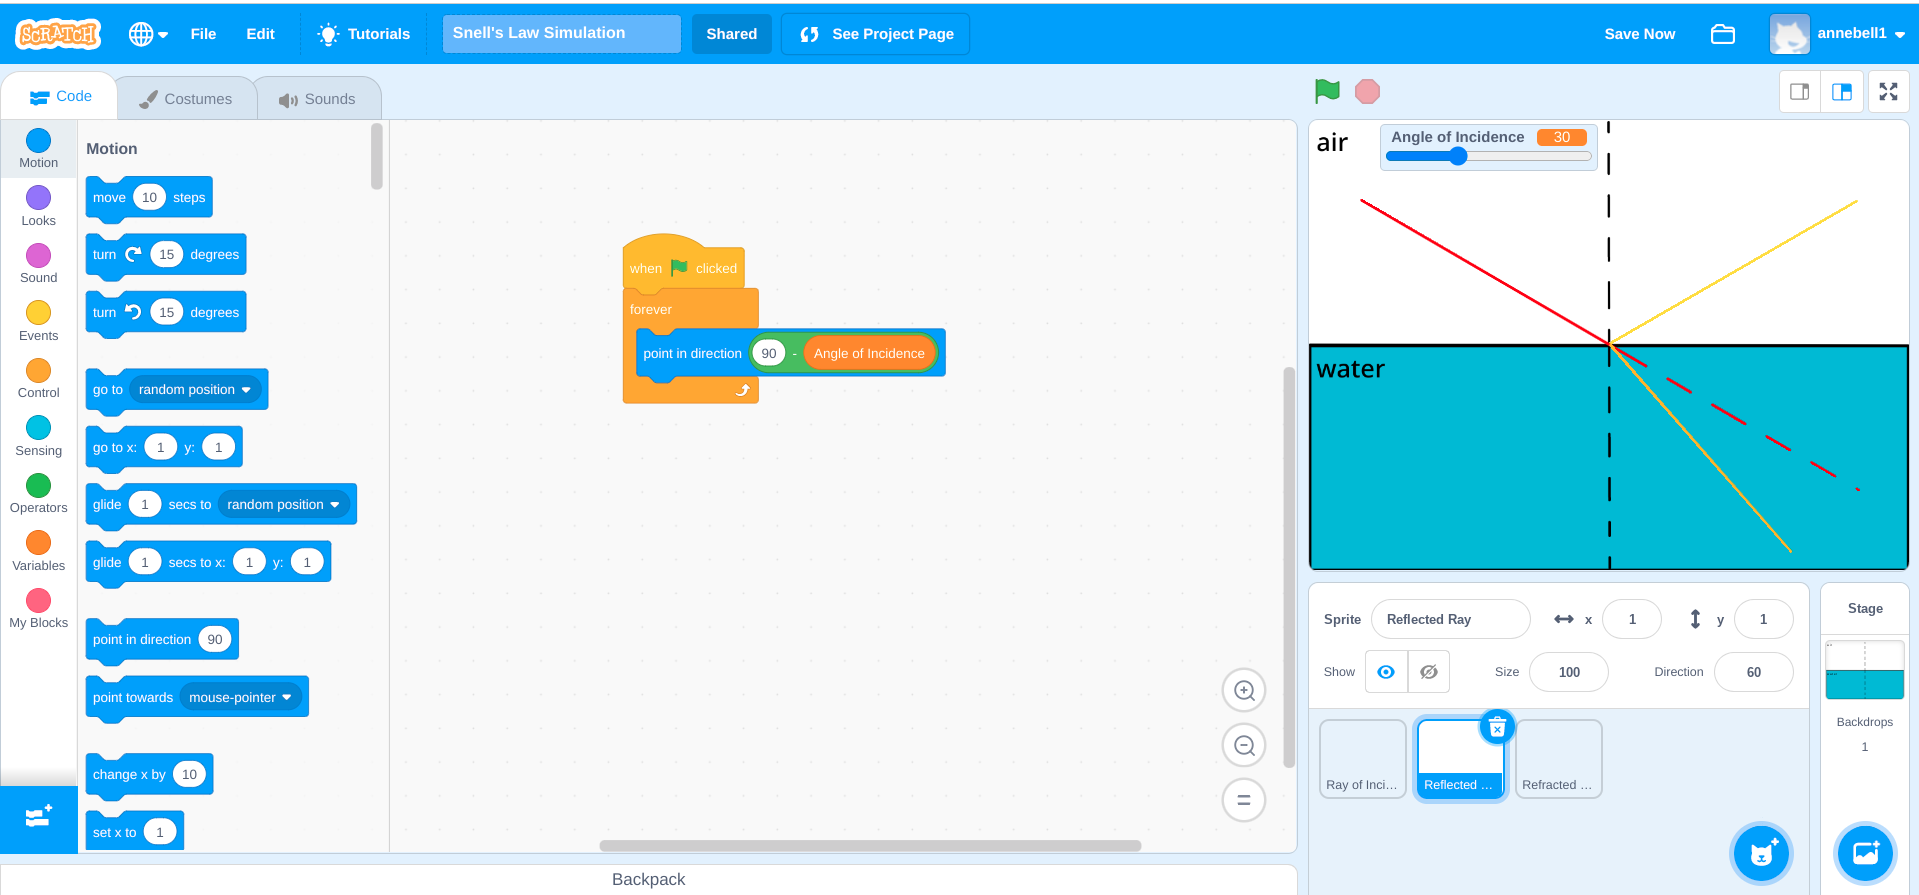Zoom out on the code workspace
The height and width of the screenshot is (895, 1919).
(1244, 746)
